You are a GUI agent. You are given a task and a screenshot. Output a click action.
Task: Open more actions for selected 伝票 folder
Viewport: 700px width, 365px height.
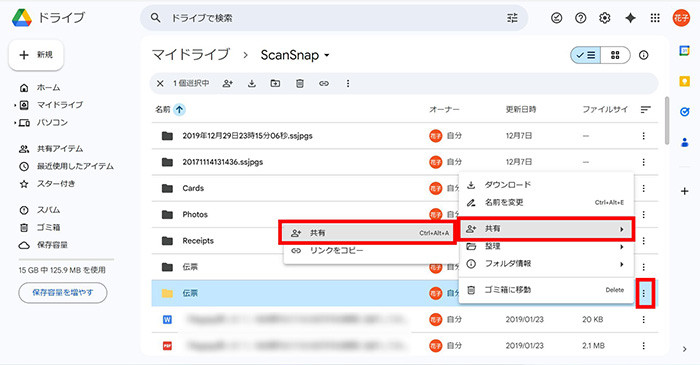pos(644,293)
